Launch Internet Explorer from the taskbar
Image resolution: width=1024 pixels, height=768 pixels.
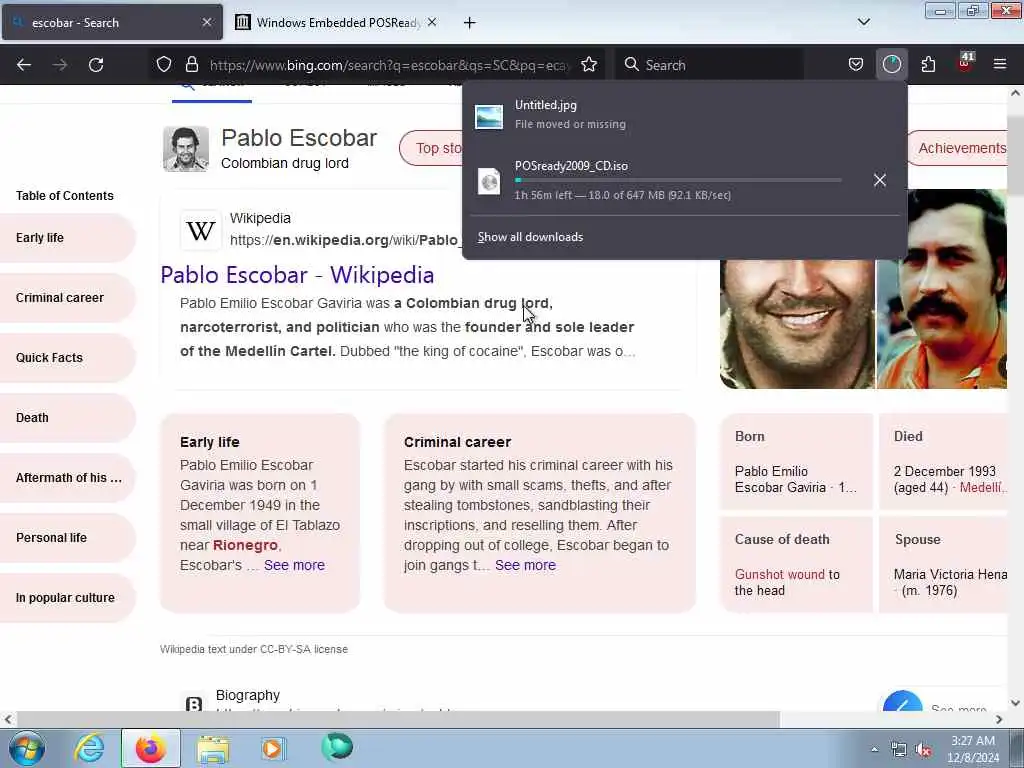pyautogui.click(x=89, y=748)
